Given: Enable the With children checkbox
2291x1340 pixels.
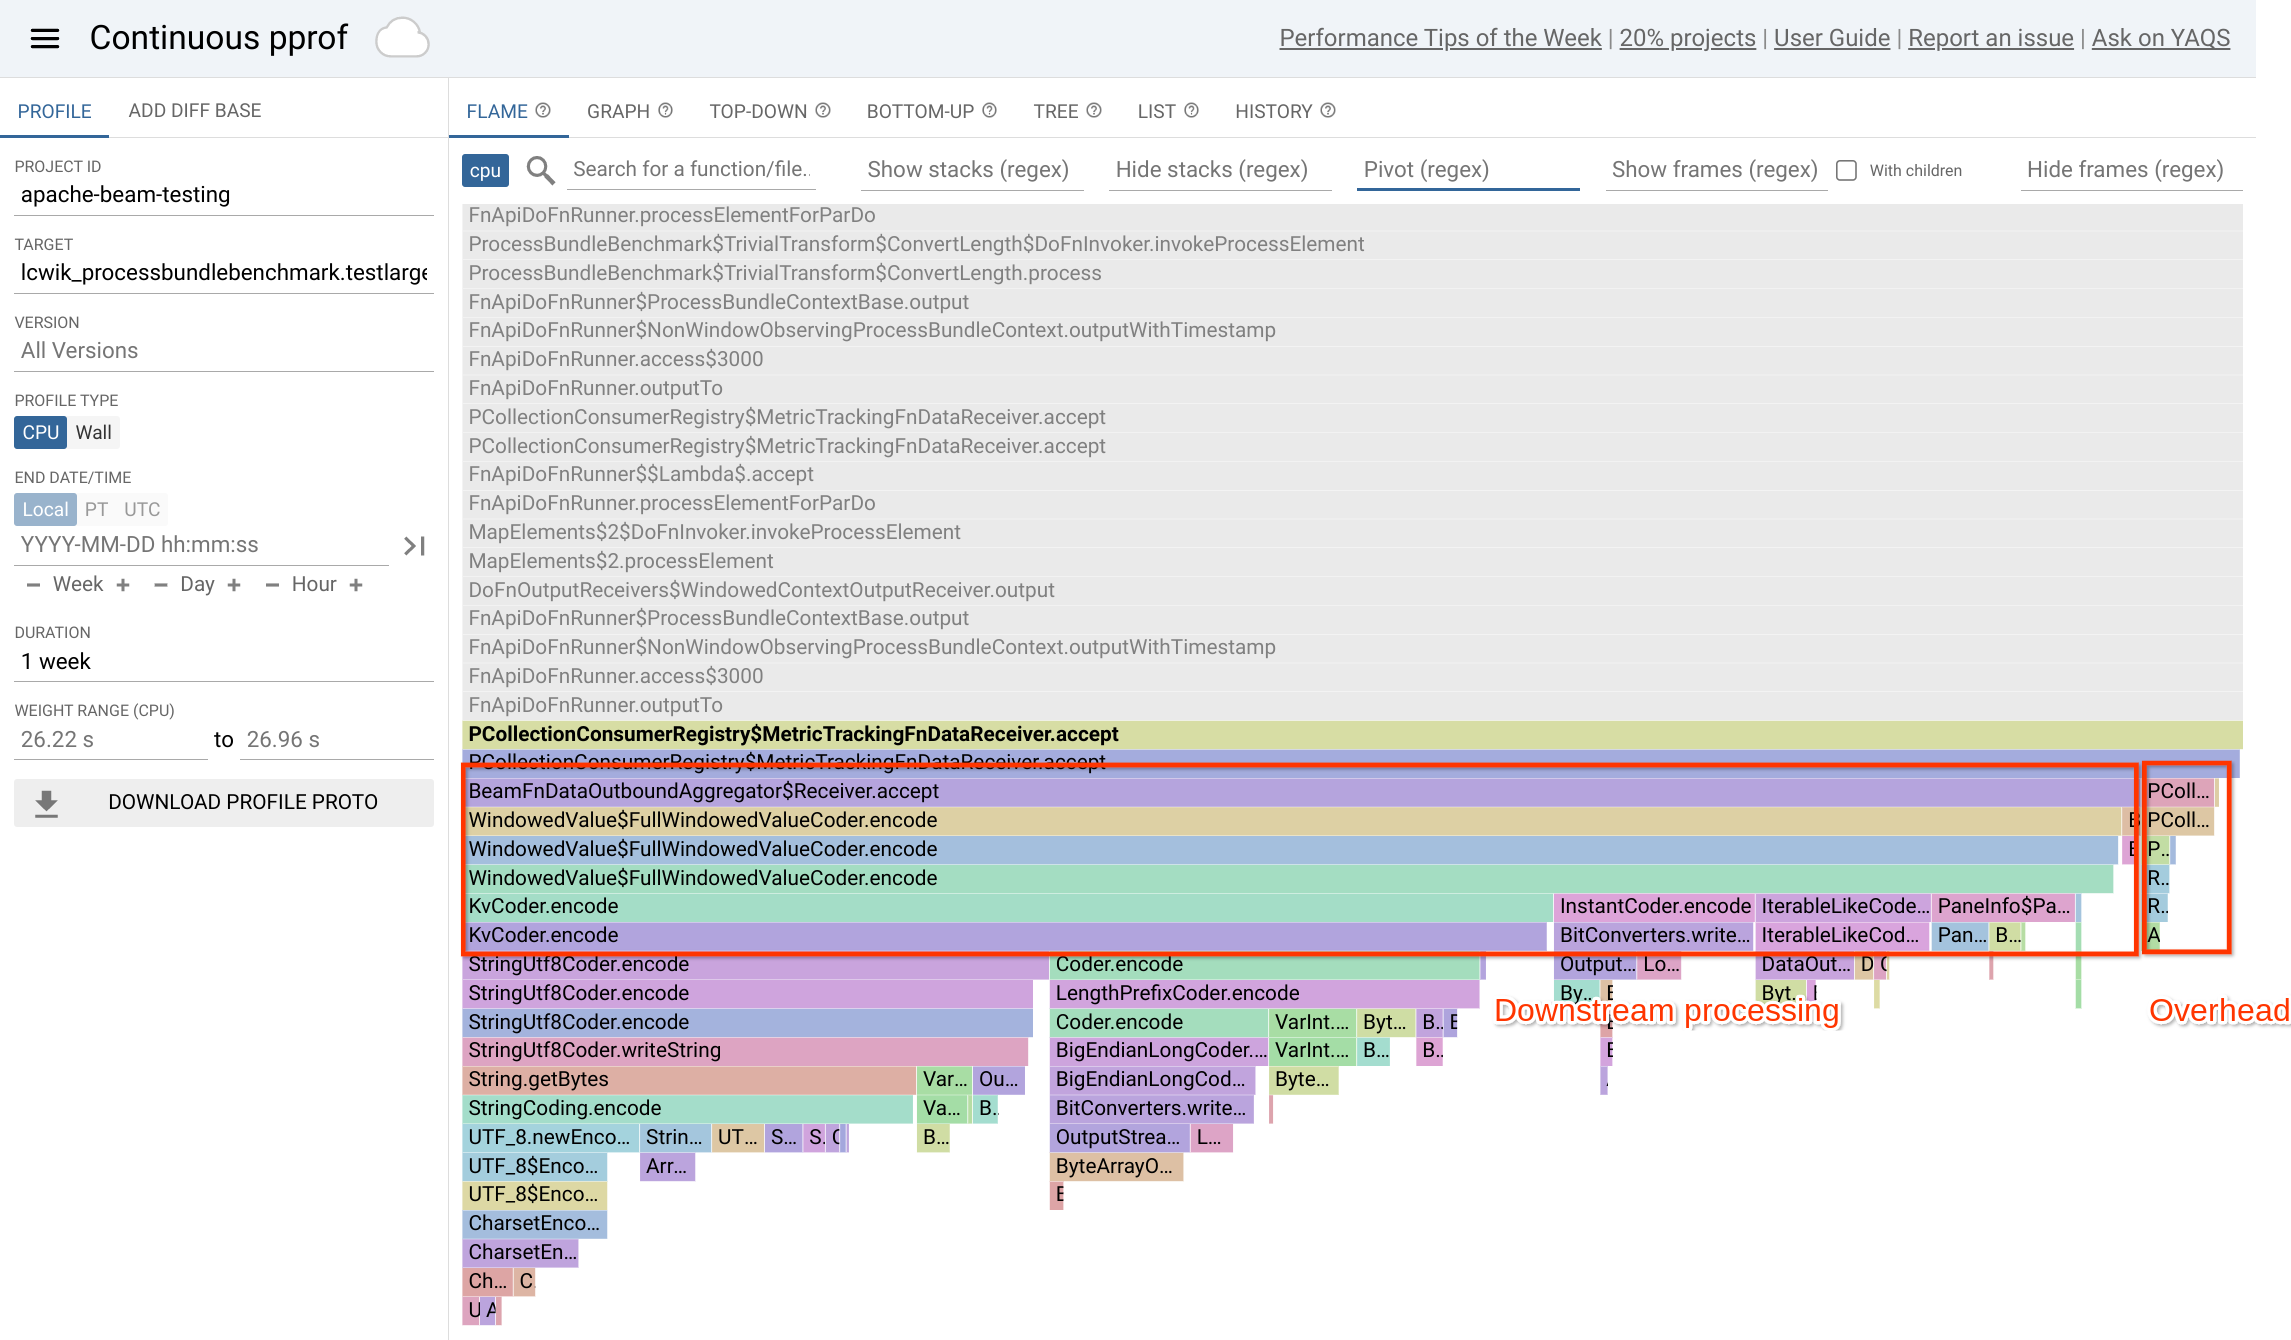Looking at the screenshot, I should click(x=1846, y=171).
